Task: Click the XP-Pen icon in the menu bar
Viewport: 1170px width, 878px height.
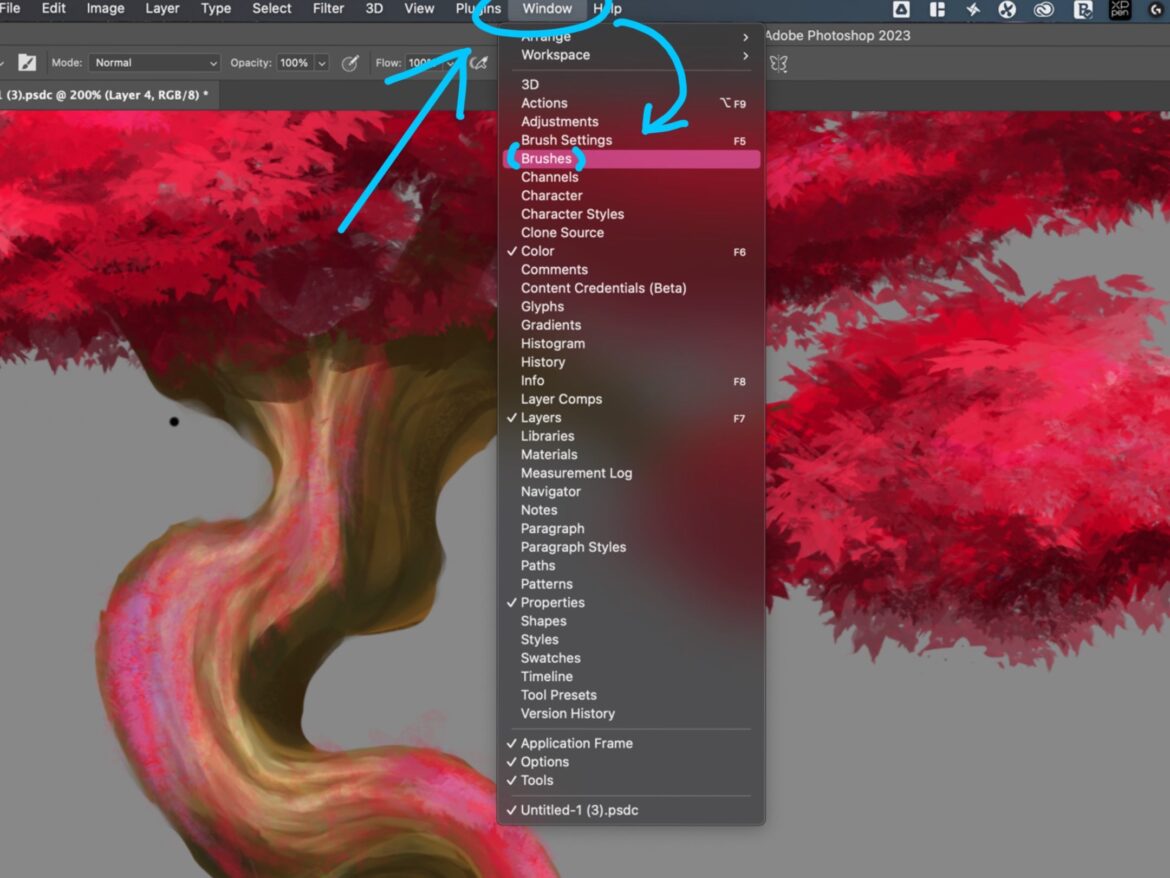Action: click(x=1119, y=10)
